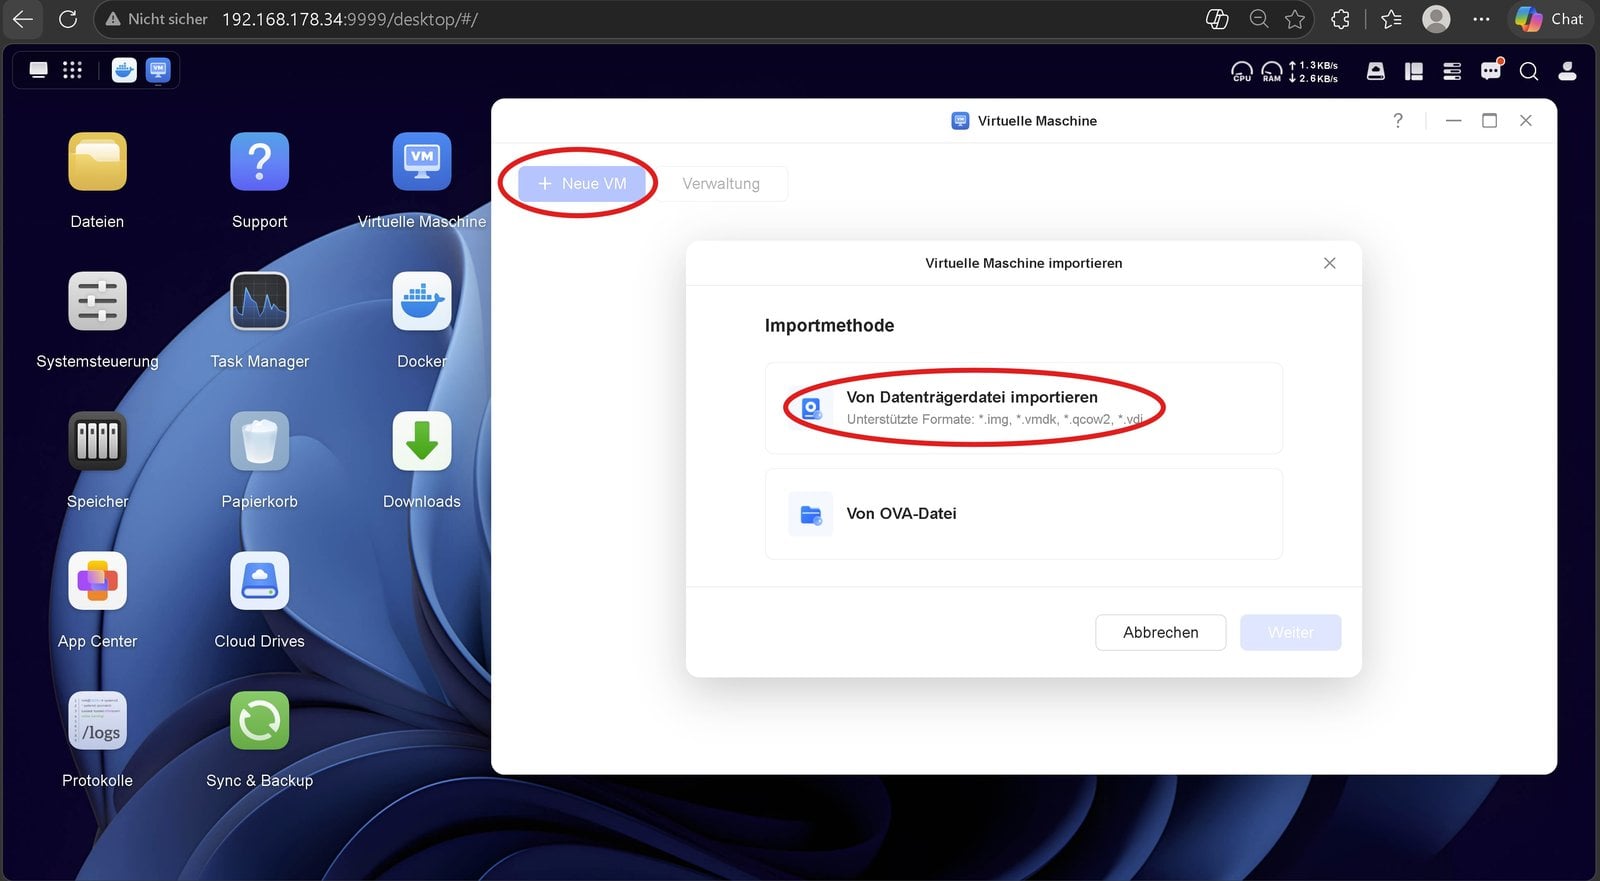Open the external device icon in top bar
The image size is (1600, 881).
click(x=1376, y=71)
